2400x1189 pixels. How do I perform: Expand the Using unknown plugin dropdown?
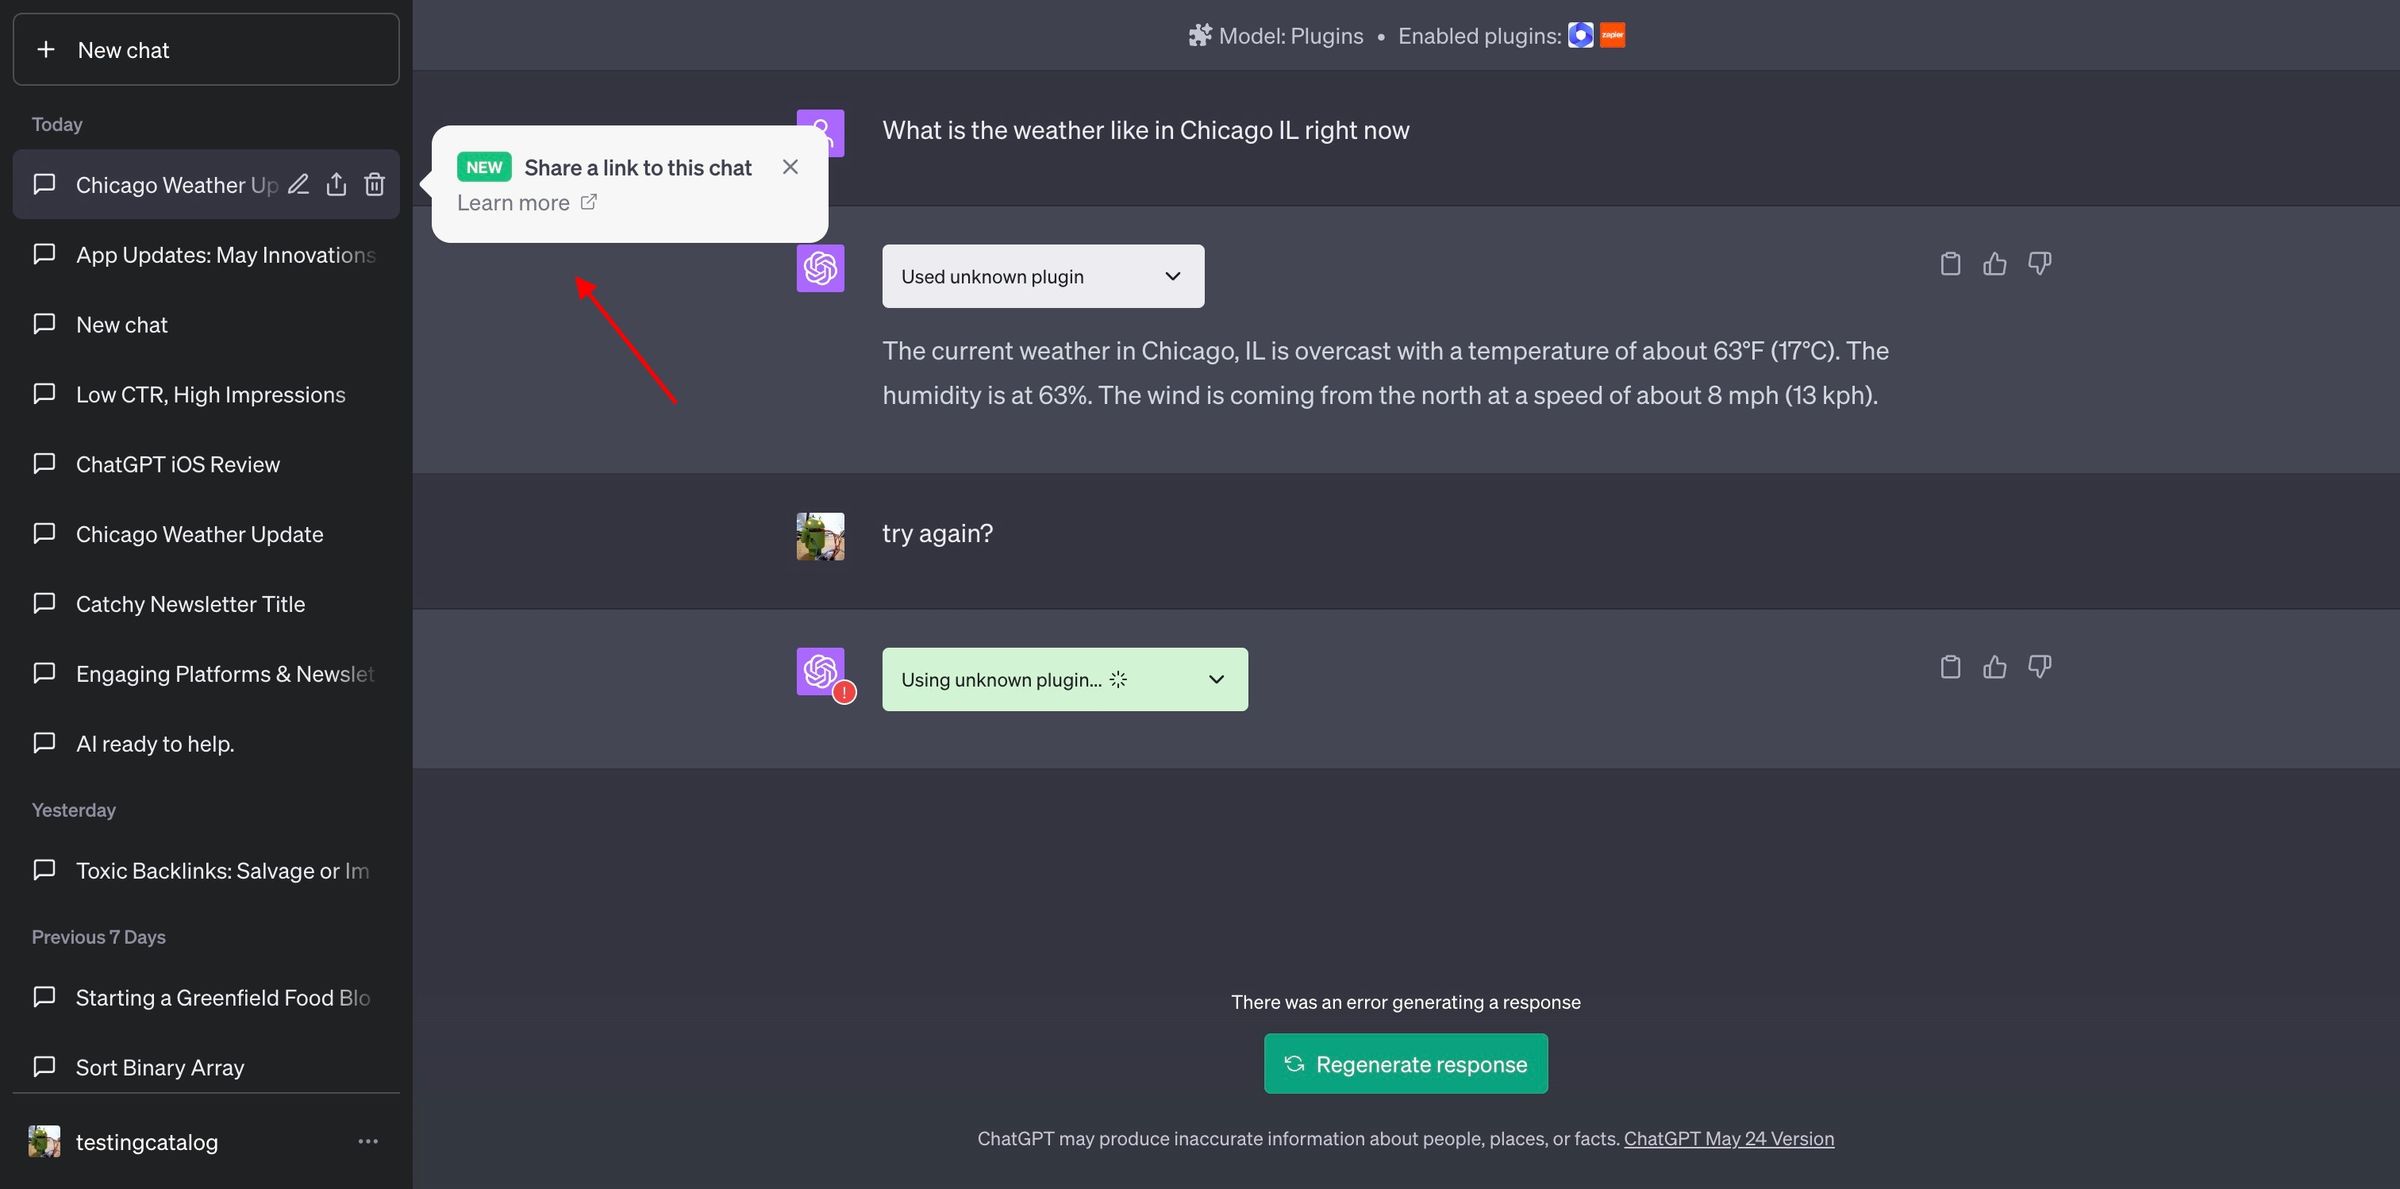pyautogui.click(x=1215, y=678)
